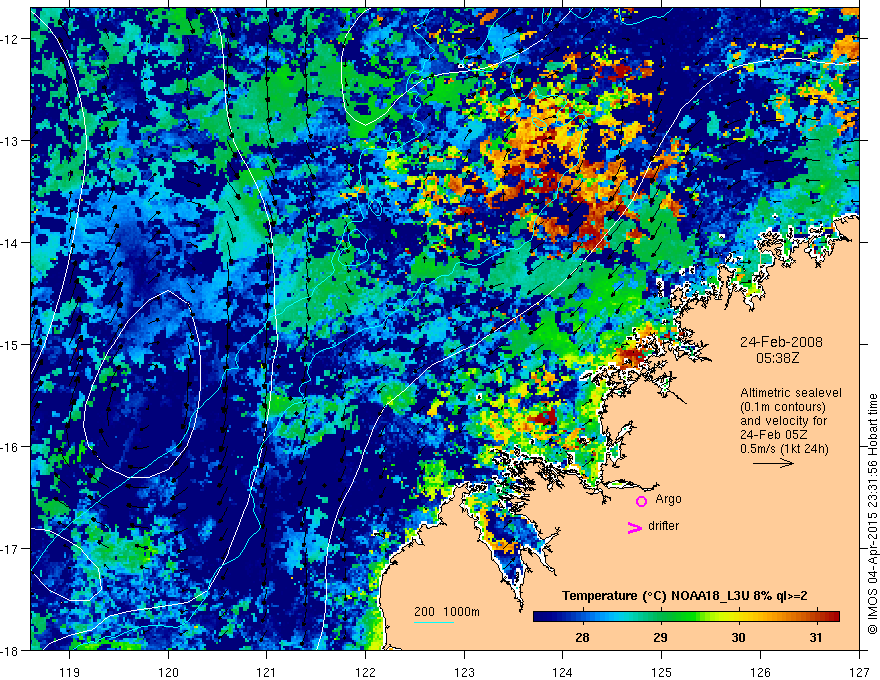Click the magenta Argo circle legend marker
880x680 pixels.
tap(641, 501)
